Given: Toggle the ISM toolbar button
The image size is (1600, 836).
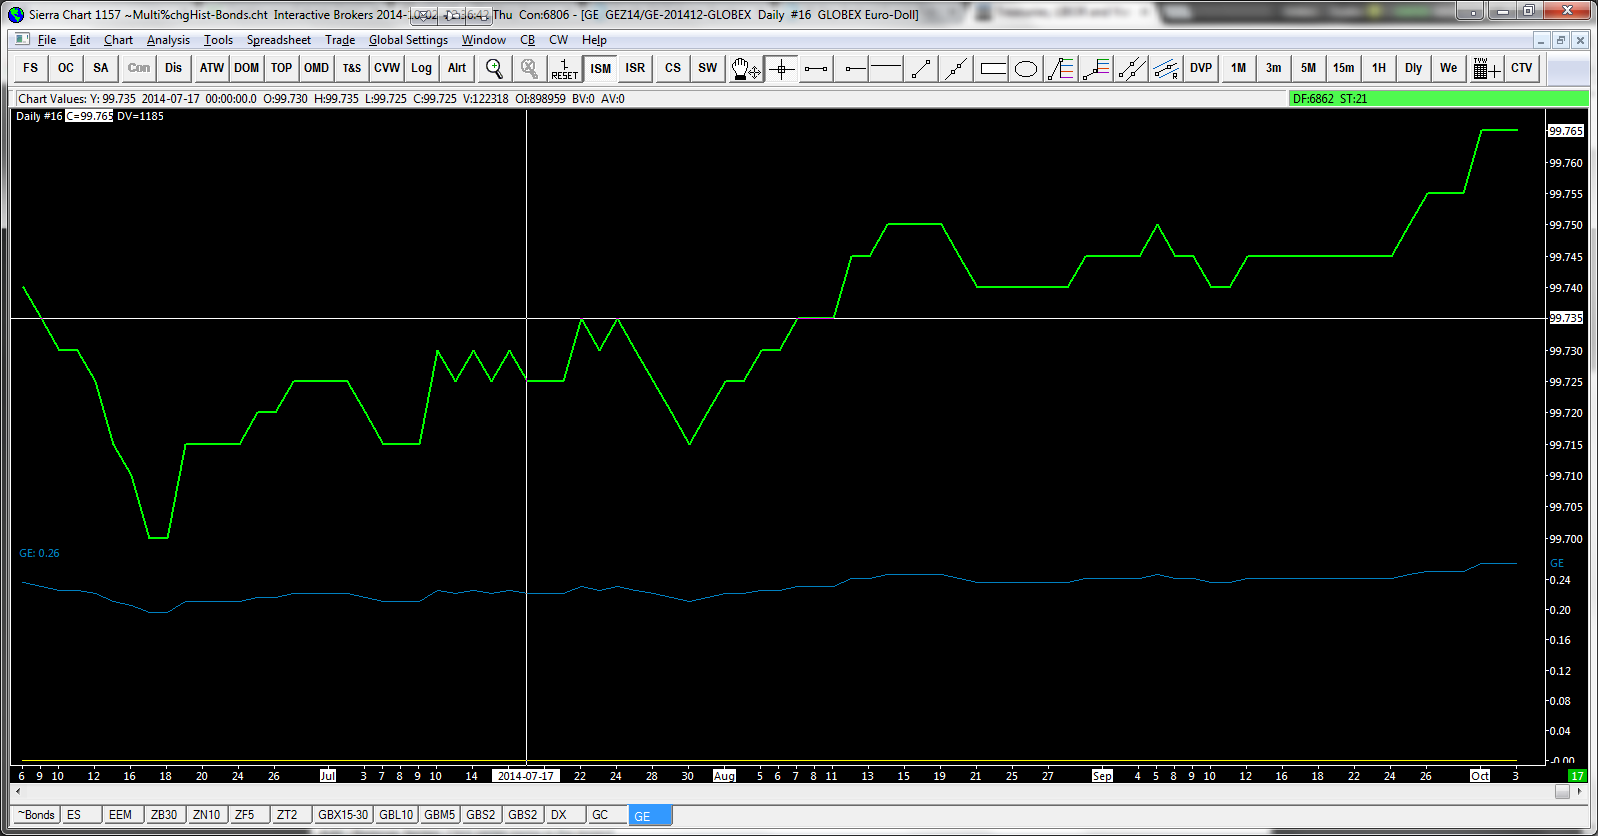Looking at the screenshot, I should pos(601,68).
